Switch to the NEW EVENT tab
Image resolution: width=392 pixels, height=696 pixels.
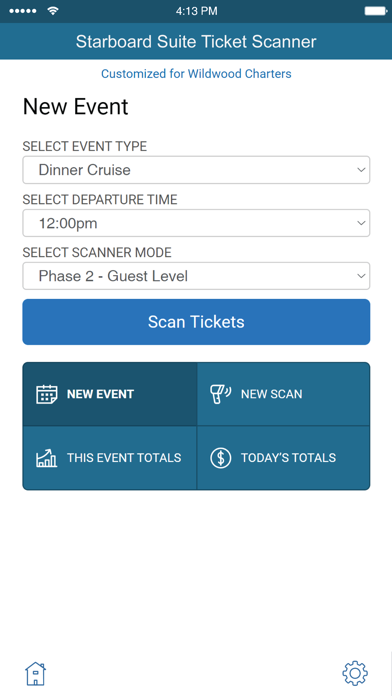pos(110,394)
